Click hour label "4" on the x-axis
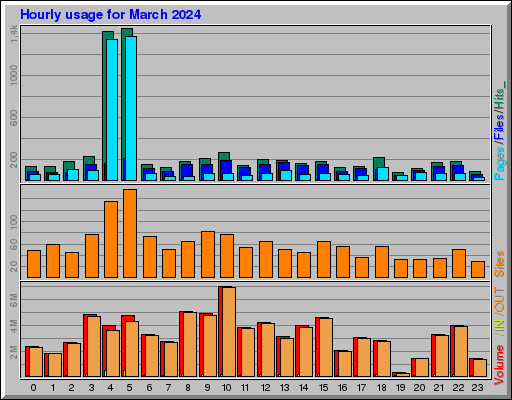Image resolution: width=512 pixels, height=400 pixels. (x=110, y=388)
